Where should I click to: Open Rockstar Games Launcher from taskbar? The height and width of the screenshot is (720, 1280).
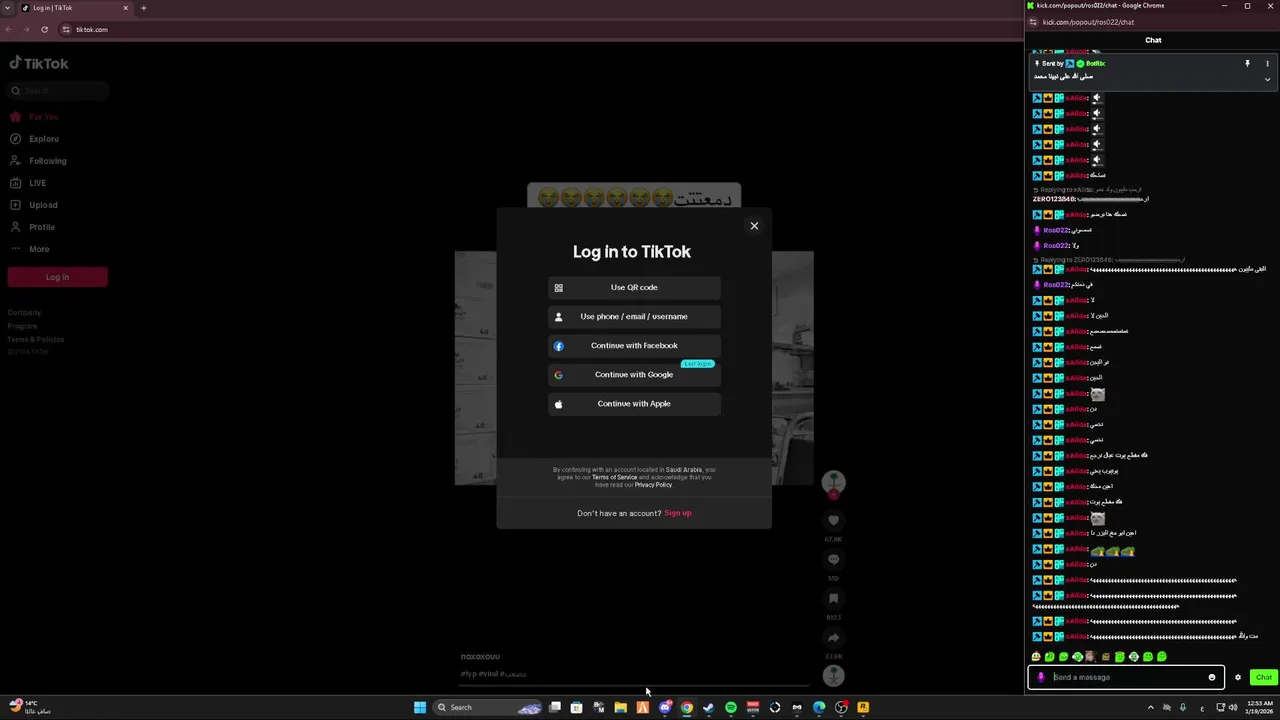(863, 707)
